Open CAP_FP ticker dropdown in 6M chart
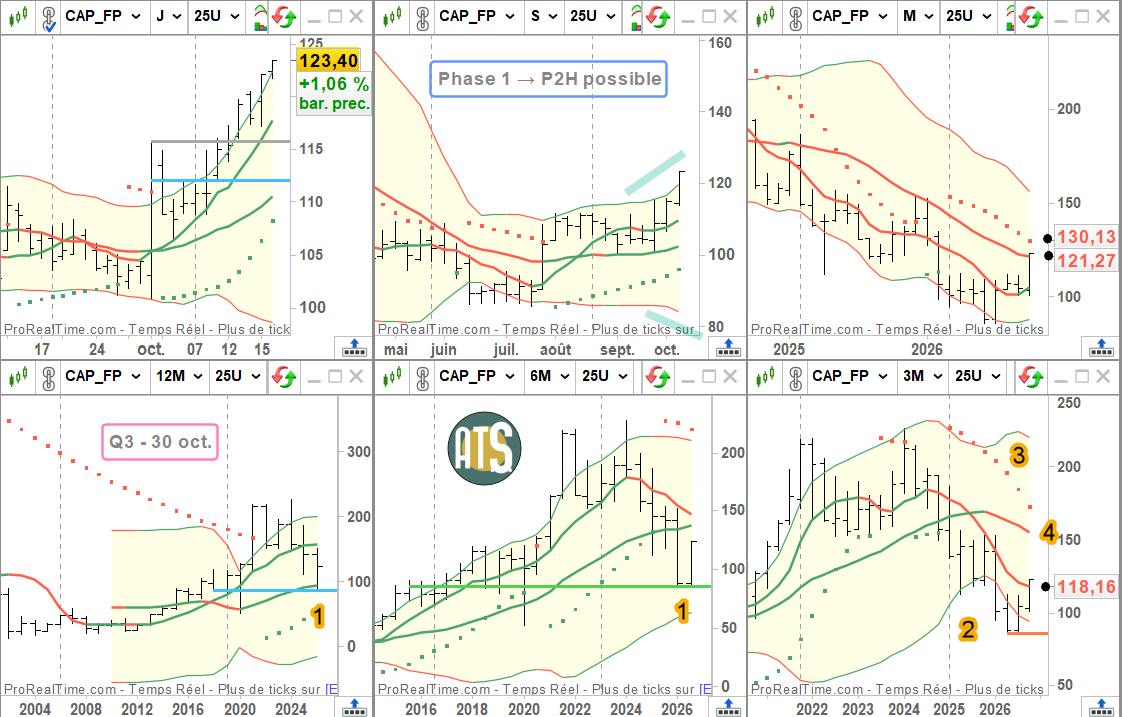The height and width of the screenshot is (717, 1122). coord(477,376)
